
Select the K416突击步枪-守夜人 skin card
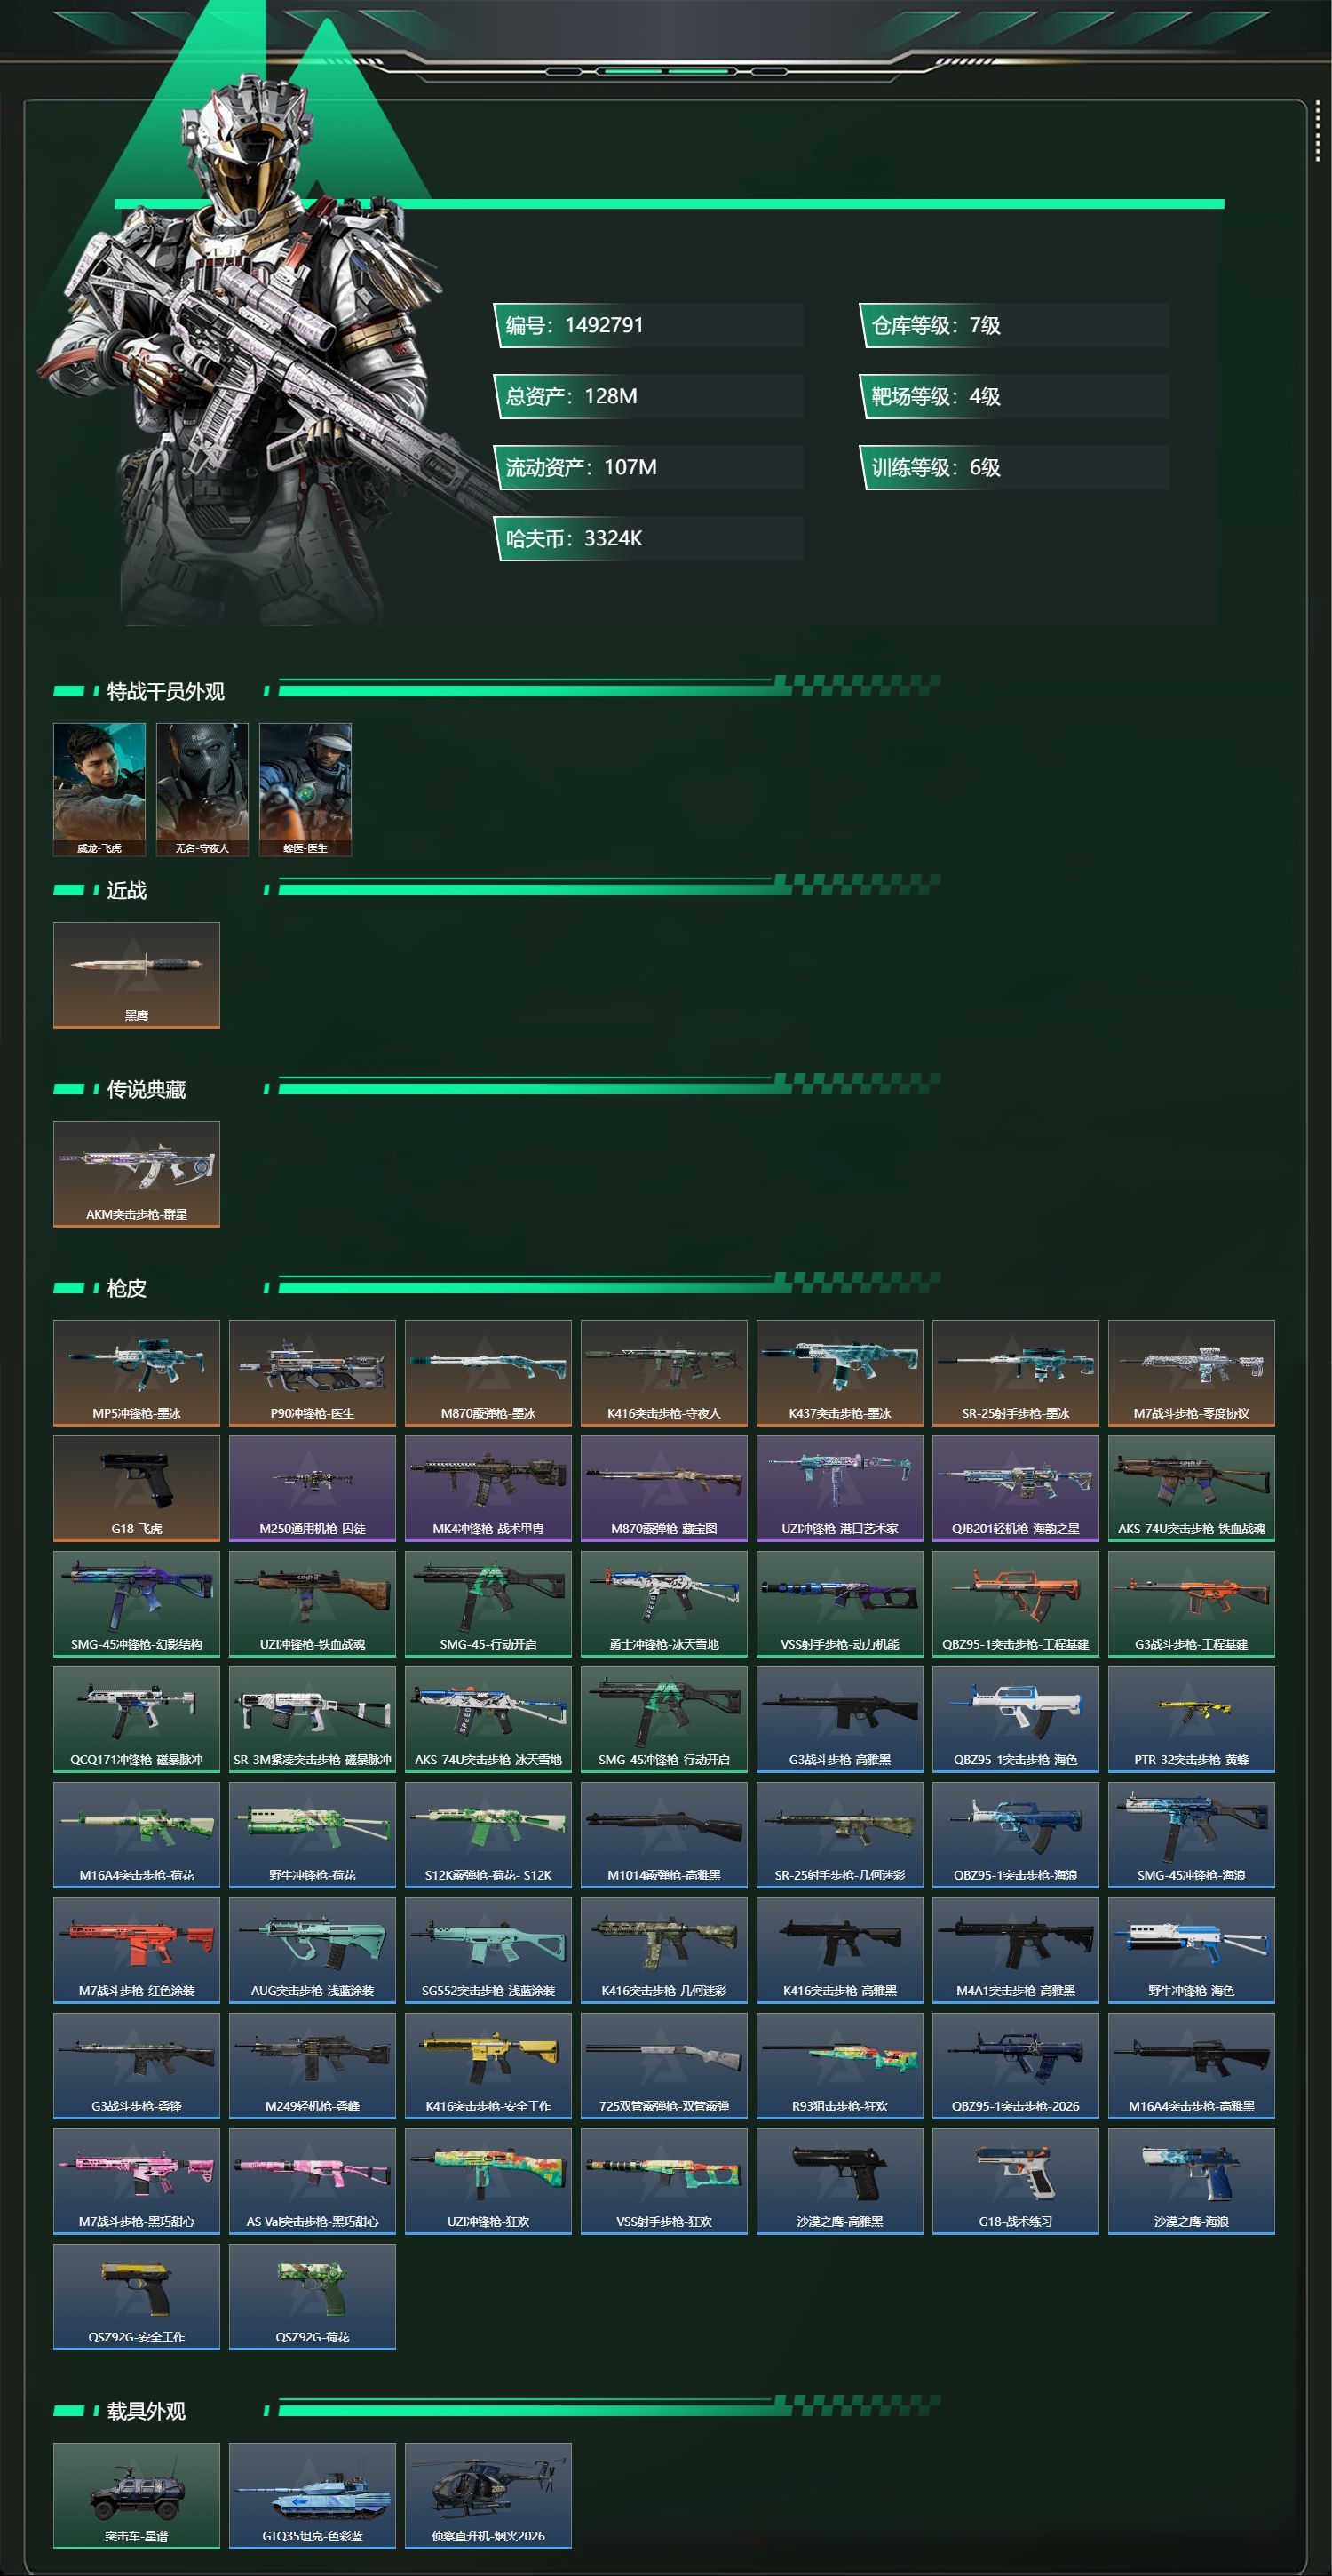click(664, 1373)
